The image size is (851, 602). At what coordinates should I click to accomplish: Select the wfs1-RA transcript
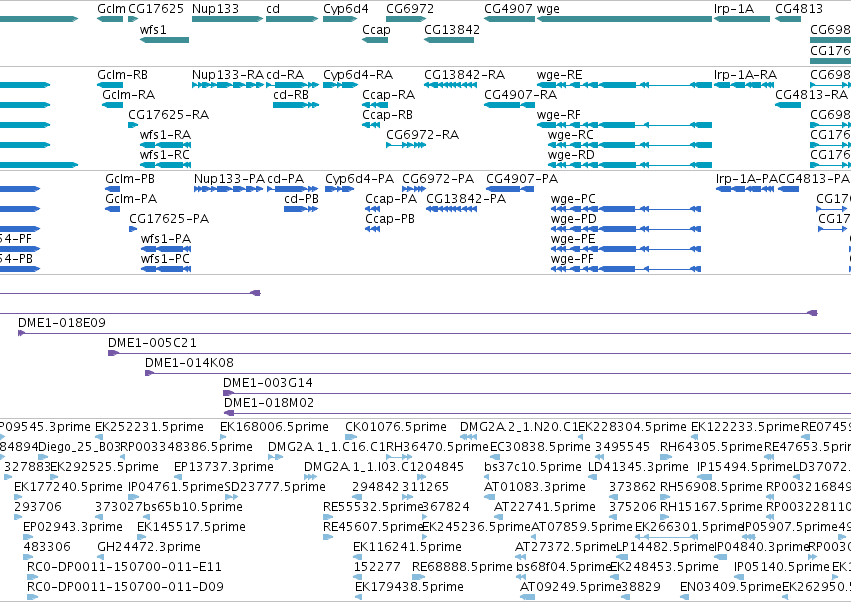pyautogui.click(x=166, y=145)
